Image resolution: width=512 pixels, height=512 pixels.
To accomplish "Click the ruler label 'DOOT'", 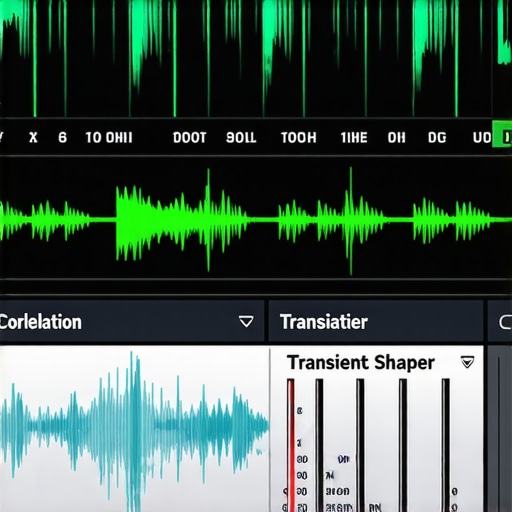I will click(x=189, y=138).
